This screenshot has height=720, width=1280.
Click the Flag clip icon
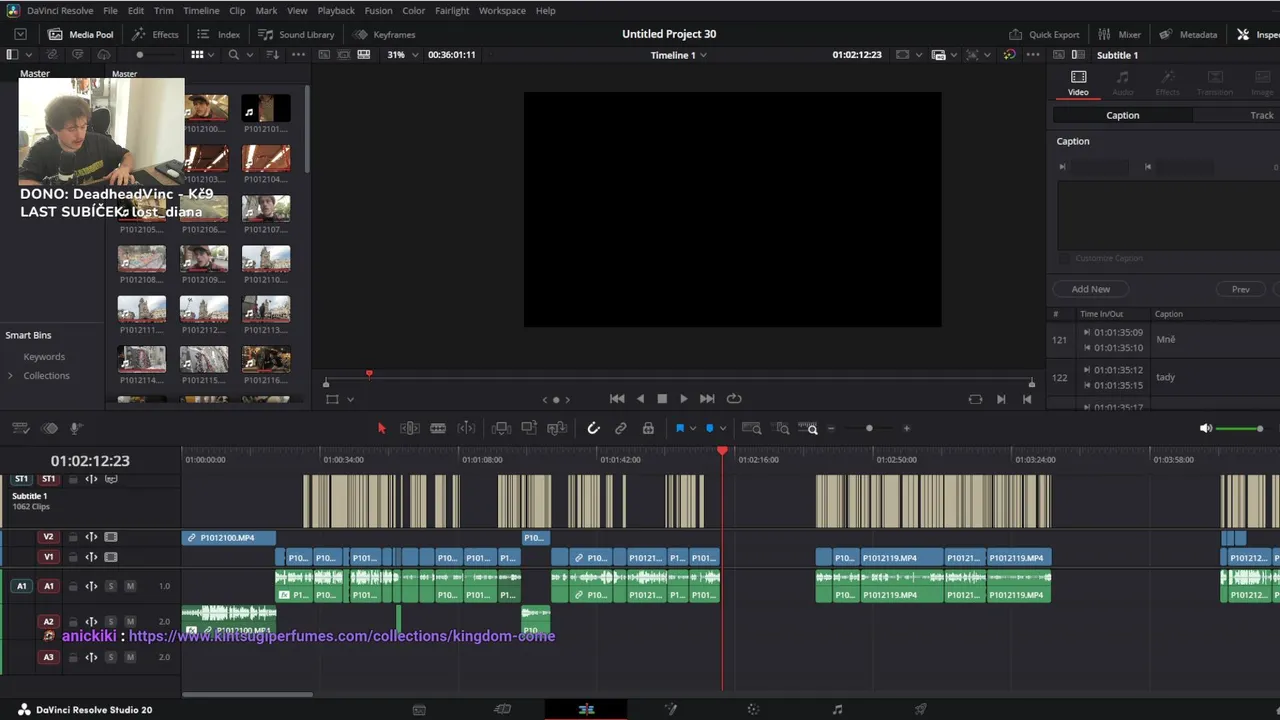[679, 428]
